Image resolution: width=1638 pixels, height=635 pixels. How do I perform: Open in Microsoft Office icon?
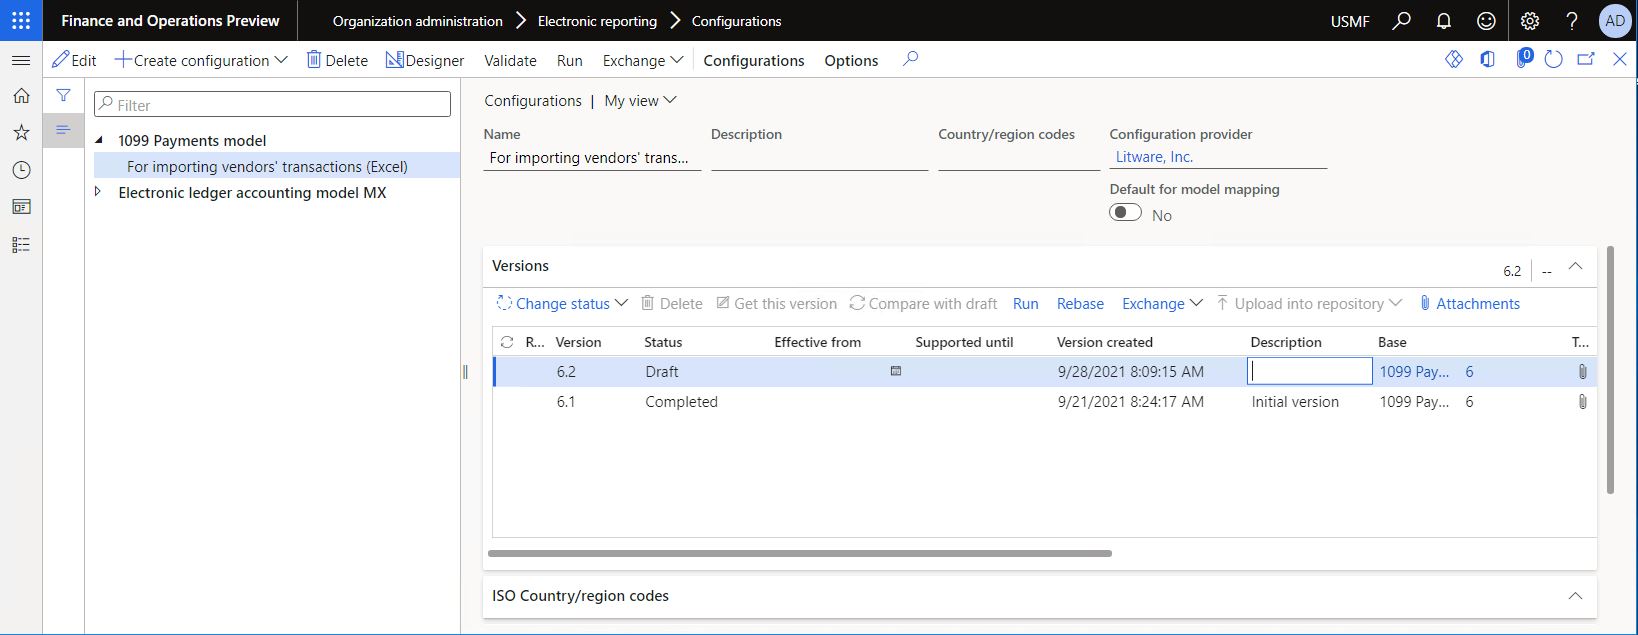click(x=1488, y=60)
